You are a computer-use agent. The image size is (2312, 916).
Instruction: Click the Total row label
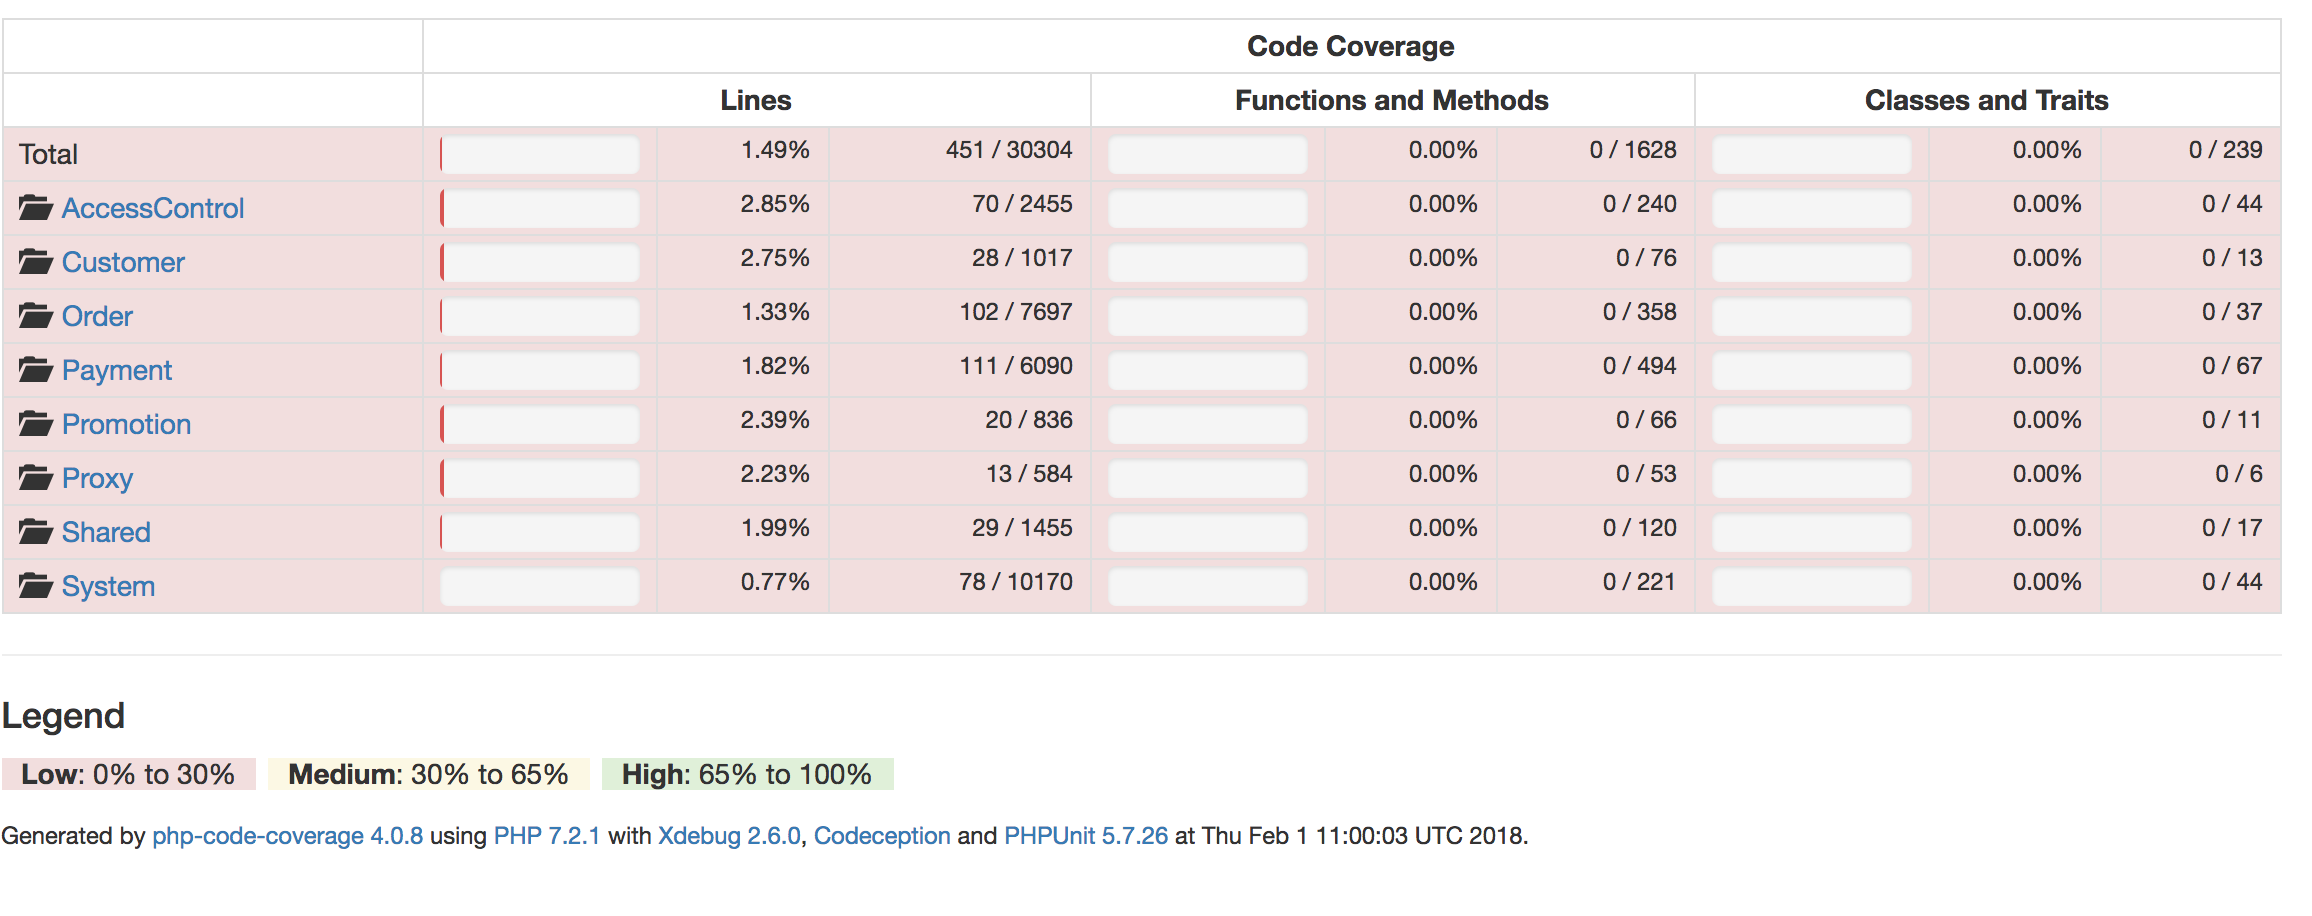click(48, 154)
